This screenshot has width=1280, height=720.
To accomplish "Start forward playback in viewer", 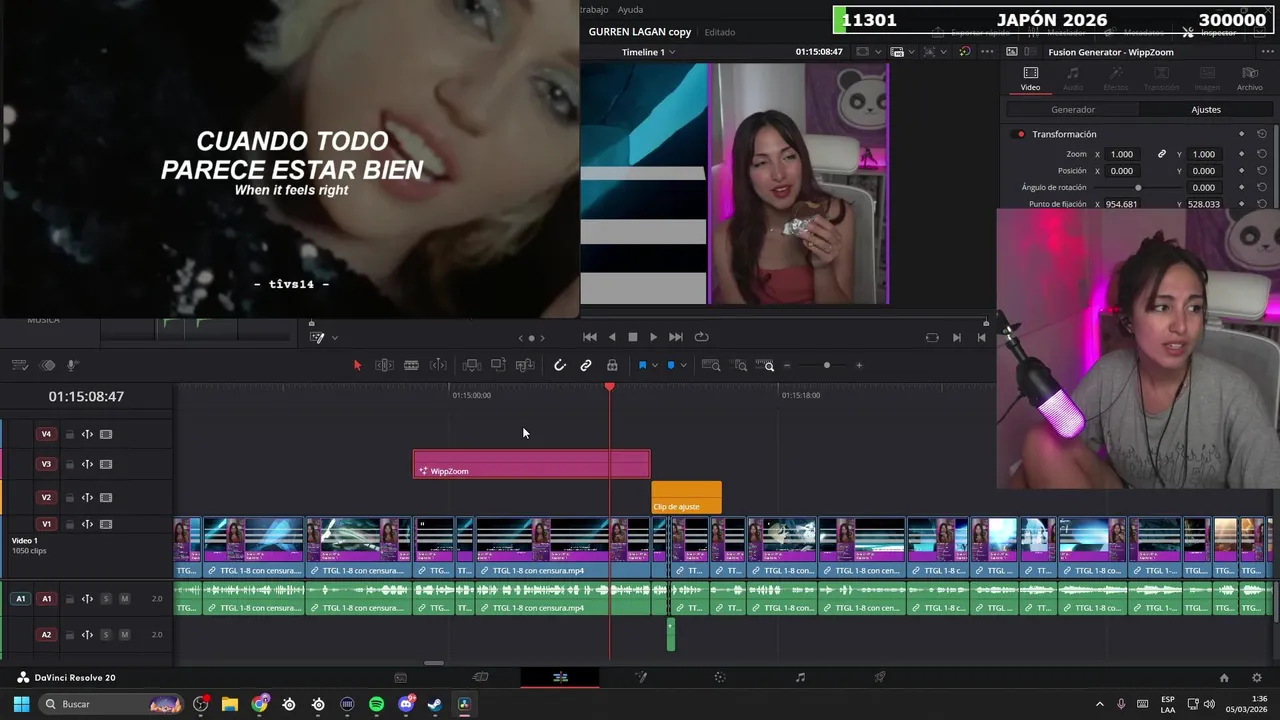I will pyautogui.click(x=653, y=337).
